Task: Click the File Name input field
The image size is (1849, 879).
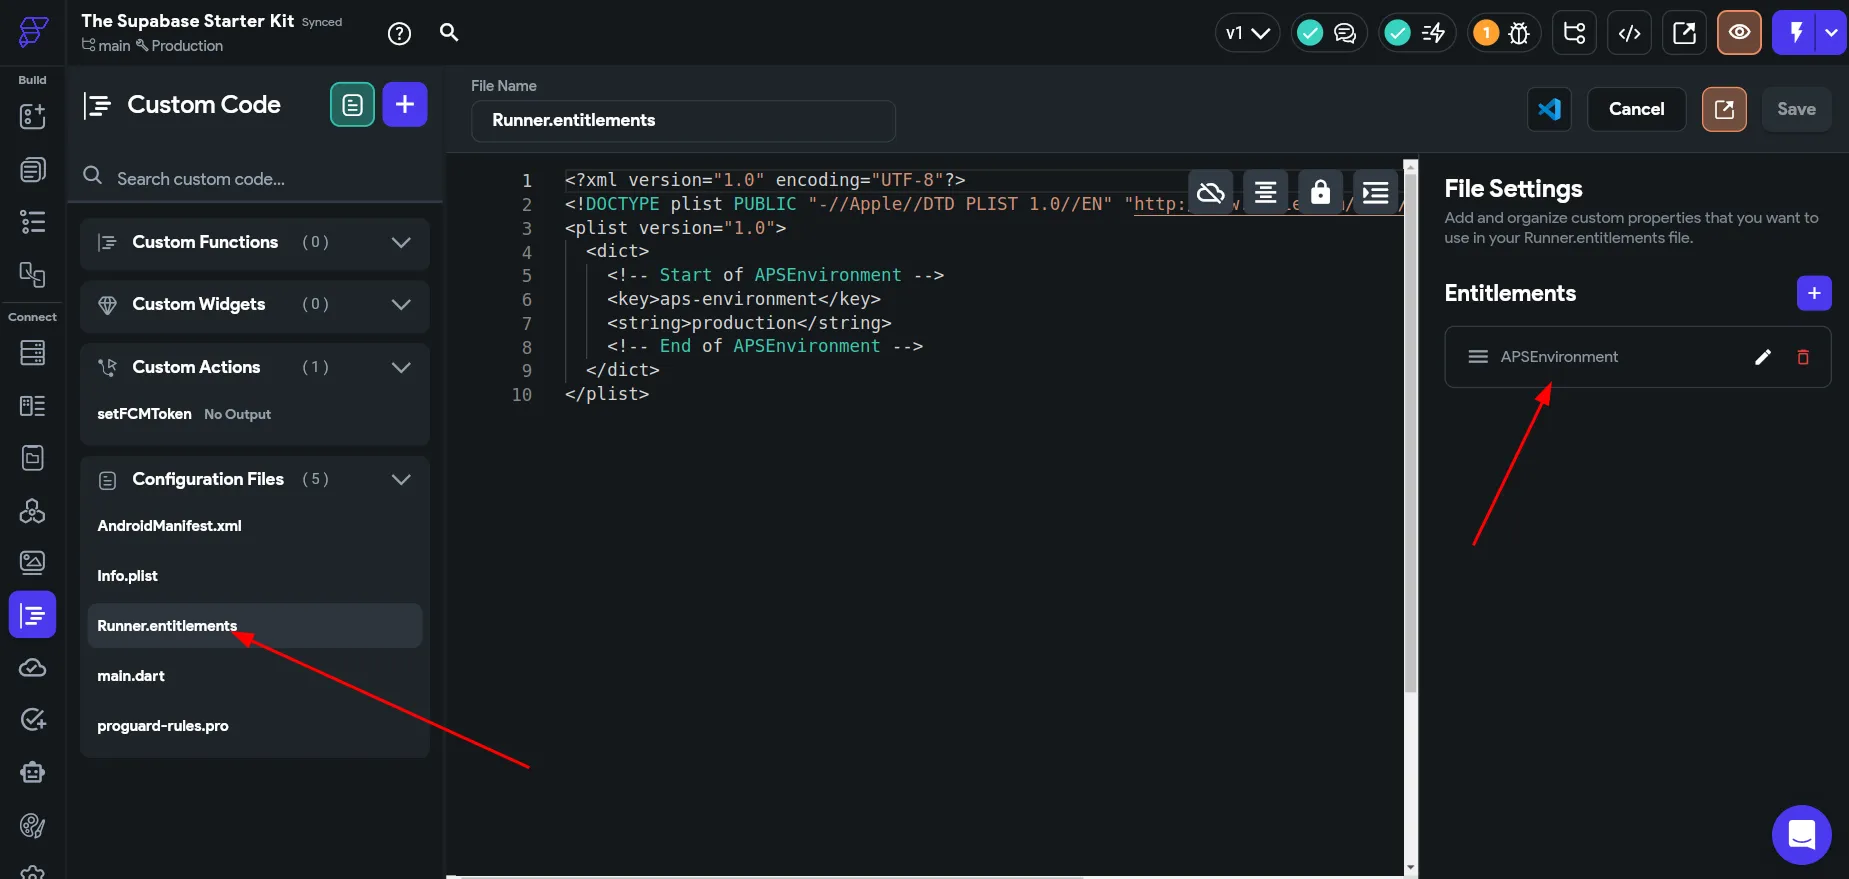Action: (x=683, y=120)
